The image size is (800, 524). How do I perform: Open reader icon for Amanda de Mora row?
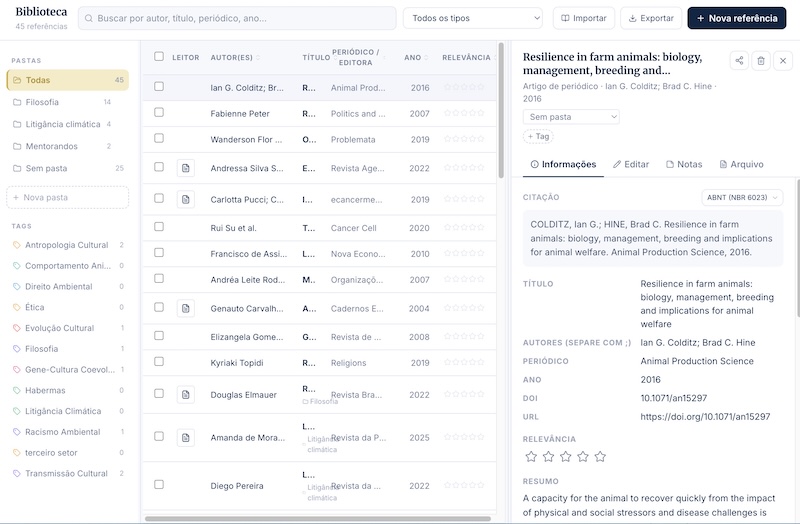pyautogui.click(x=186, y=437)
